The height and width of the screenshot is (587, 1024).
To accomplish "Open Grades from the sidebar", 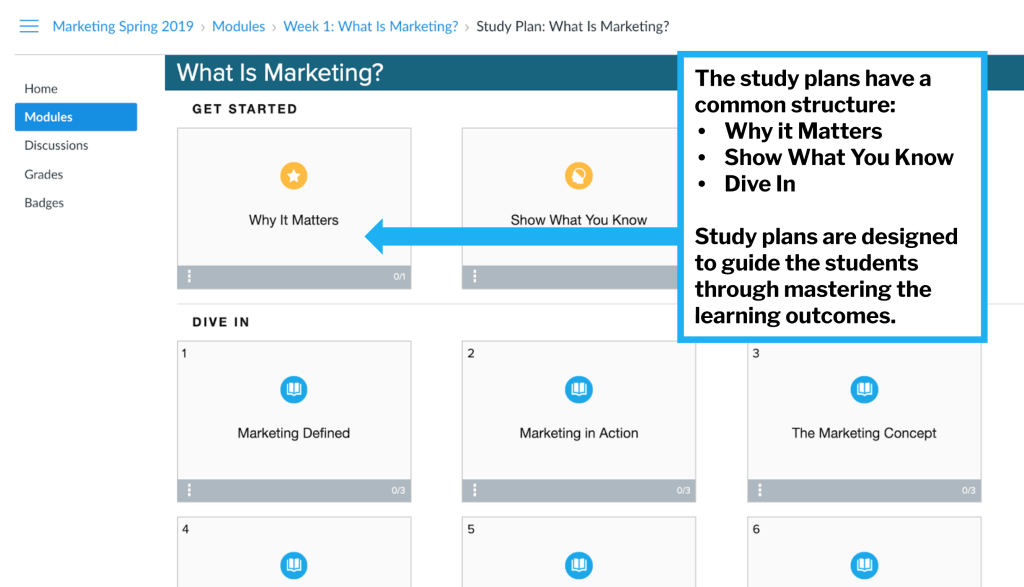I will pyautogui.click(x=44, y=174).
